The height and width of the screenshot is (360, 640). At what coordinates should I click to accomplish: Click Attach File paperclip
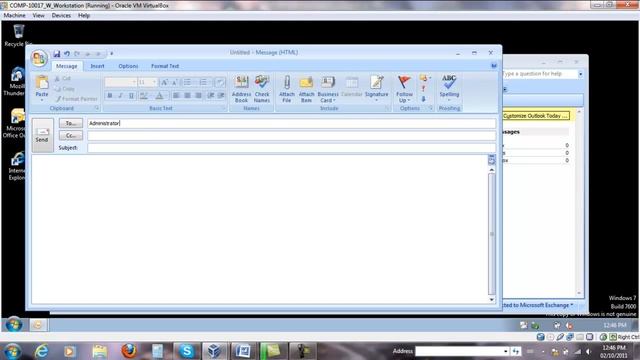pyautogui.click(x=287, y=89)
